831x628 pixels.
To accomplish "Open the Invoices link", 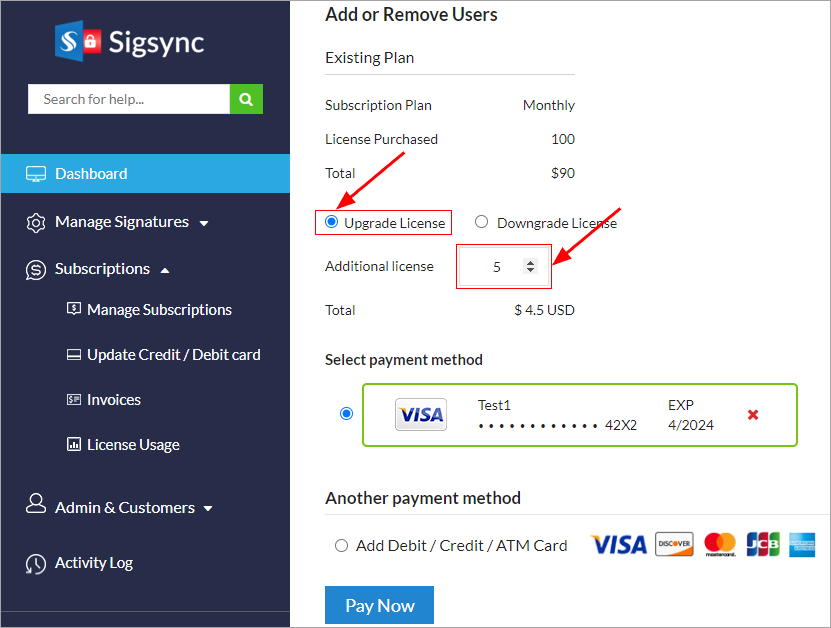I will pyautogui.click(x=113, y=400).
